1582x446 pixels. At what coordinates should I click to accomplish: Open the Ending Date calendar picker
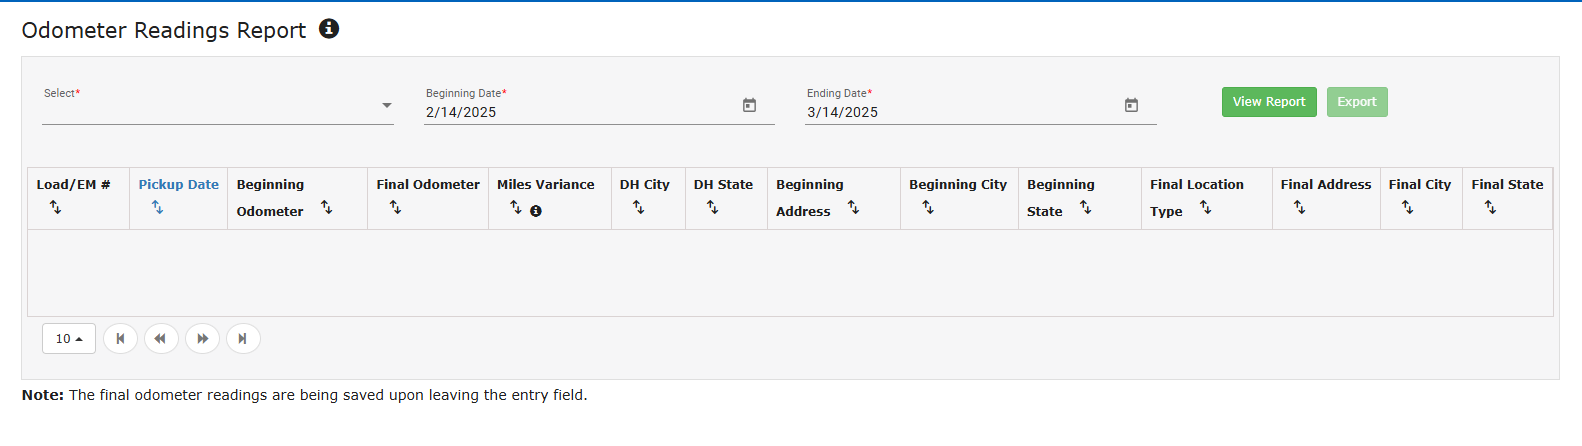(1131, 105)
